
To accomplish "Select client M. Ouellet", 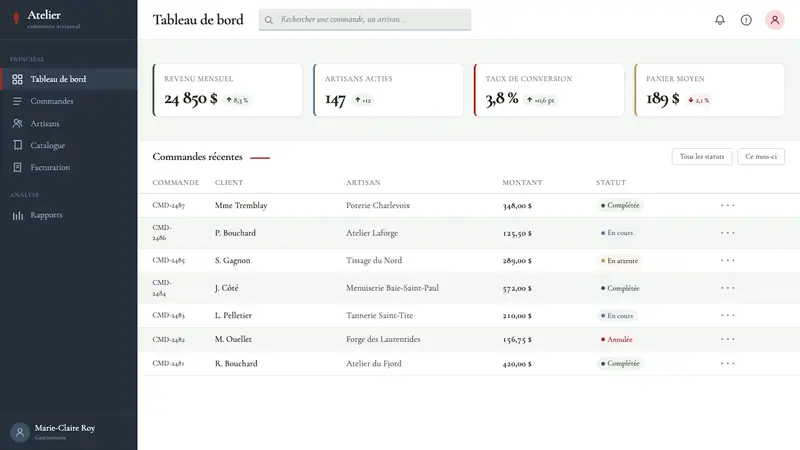I will pos(233,339).
